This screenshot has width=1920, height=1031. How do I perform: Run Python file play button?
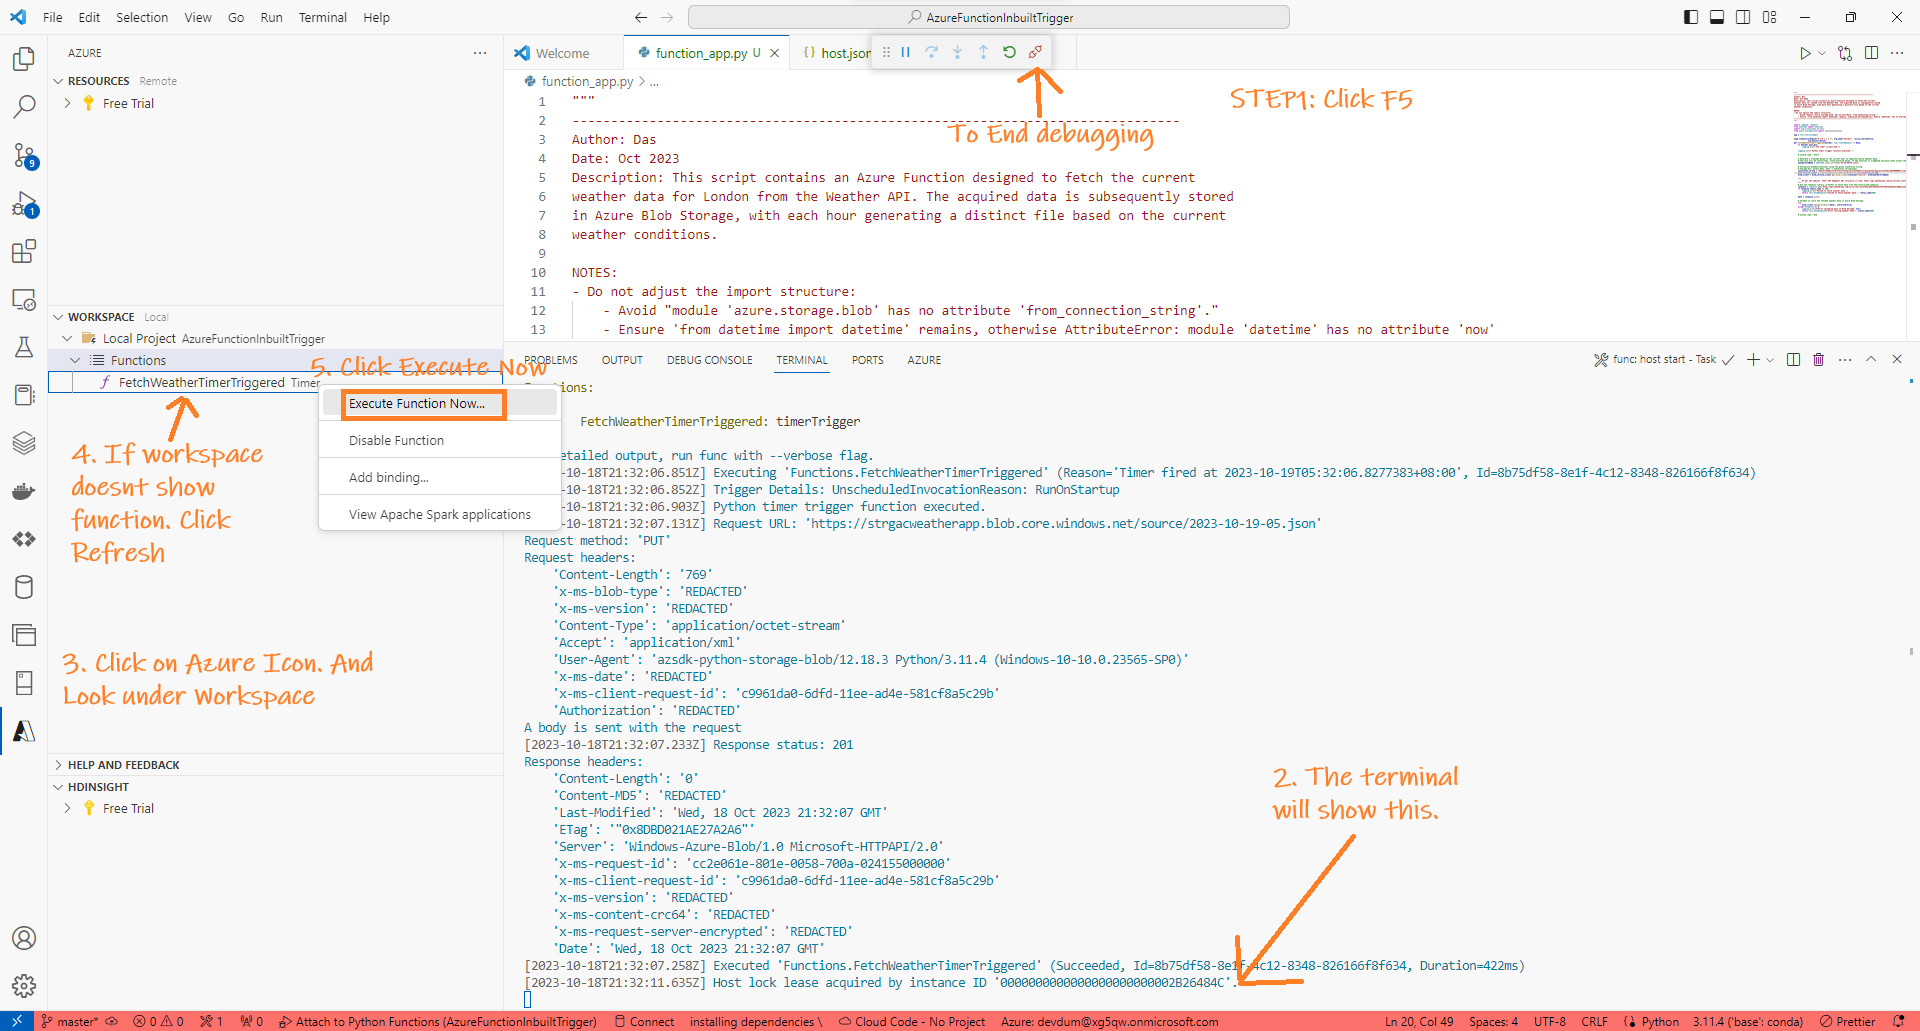[x=1805, y=53]
